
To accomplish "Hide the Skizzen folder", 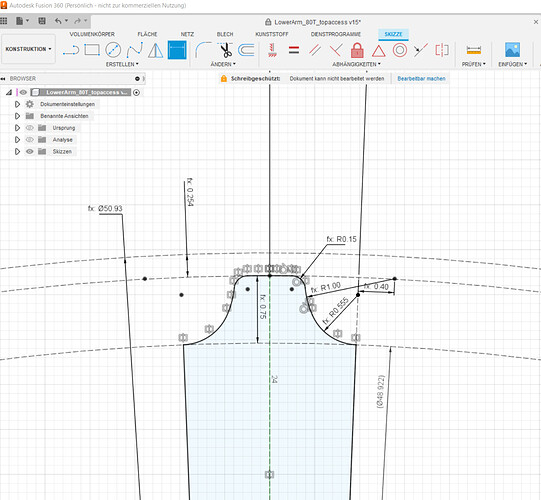I will [x=30, y=151].
